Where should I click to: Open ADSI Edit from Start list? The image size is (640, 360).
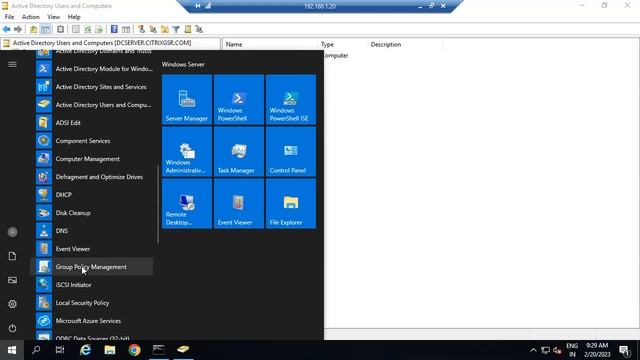coord(92,122)
